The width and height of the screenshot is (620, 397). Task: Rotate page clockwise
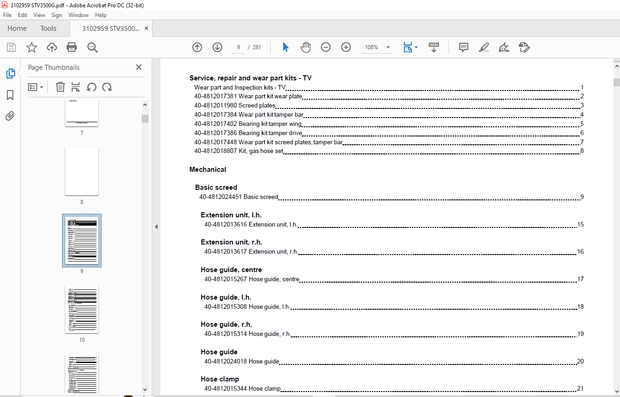pyautogui.click(x=107, y=87)
